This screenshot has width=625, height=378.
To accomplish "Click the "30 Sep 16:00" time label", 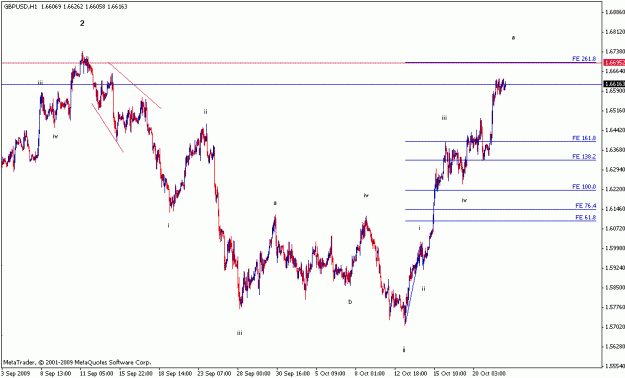I will (x=293, y=374).
